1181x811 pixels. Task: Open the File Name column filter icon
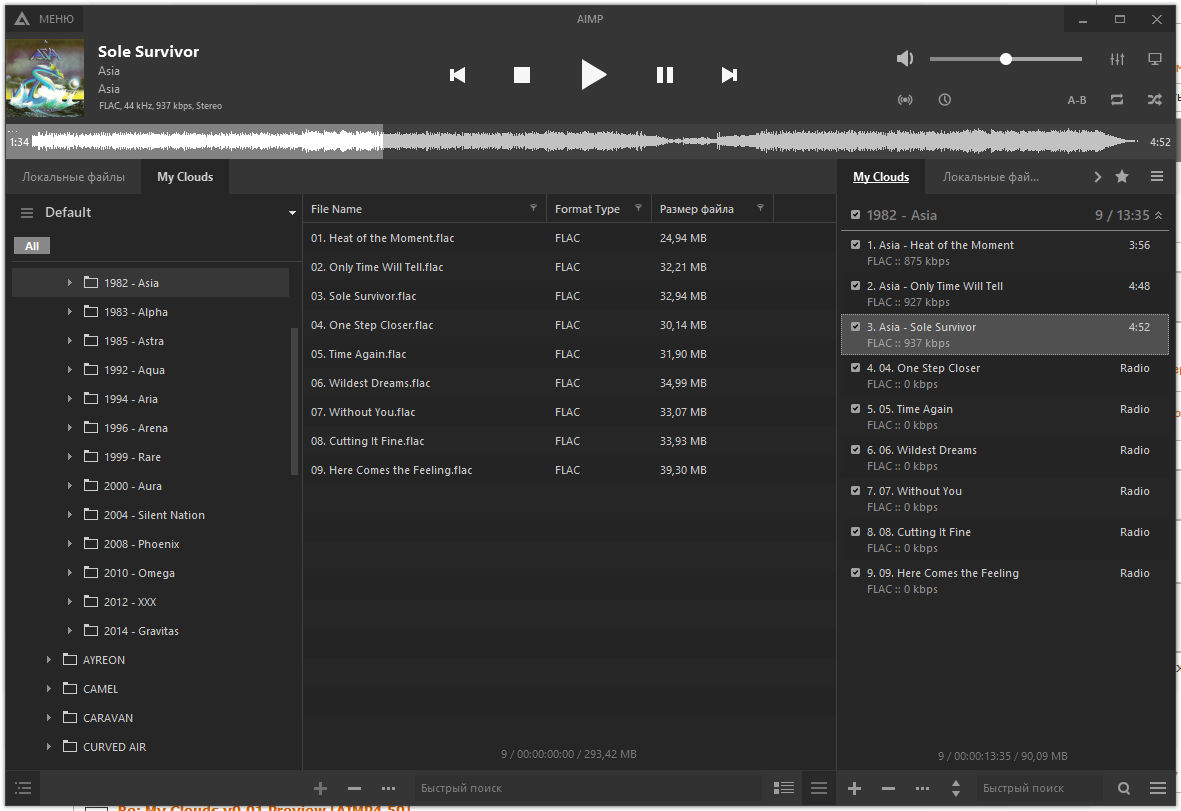click(x=533, y=208)
